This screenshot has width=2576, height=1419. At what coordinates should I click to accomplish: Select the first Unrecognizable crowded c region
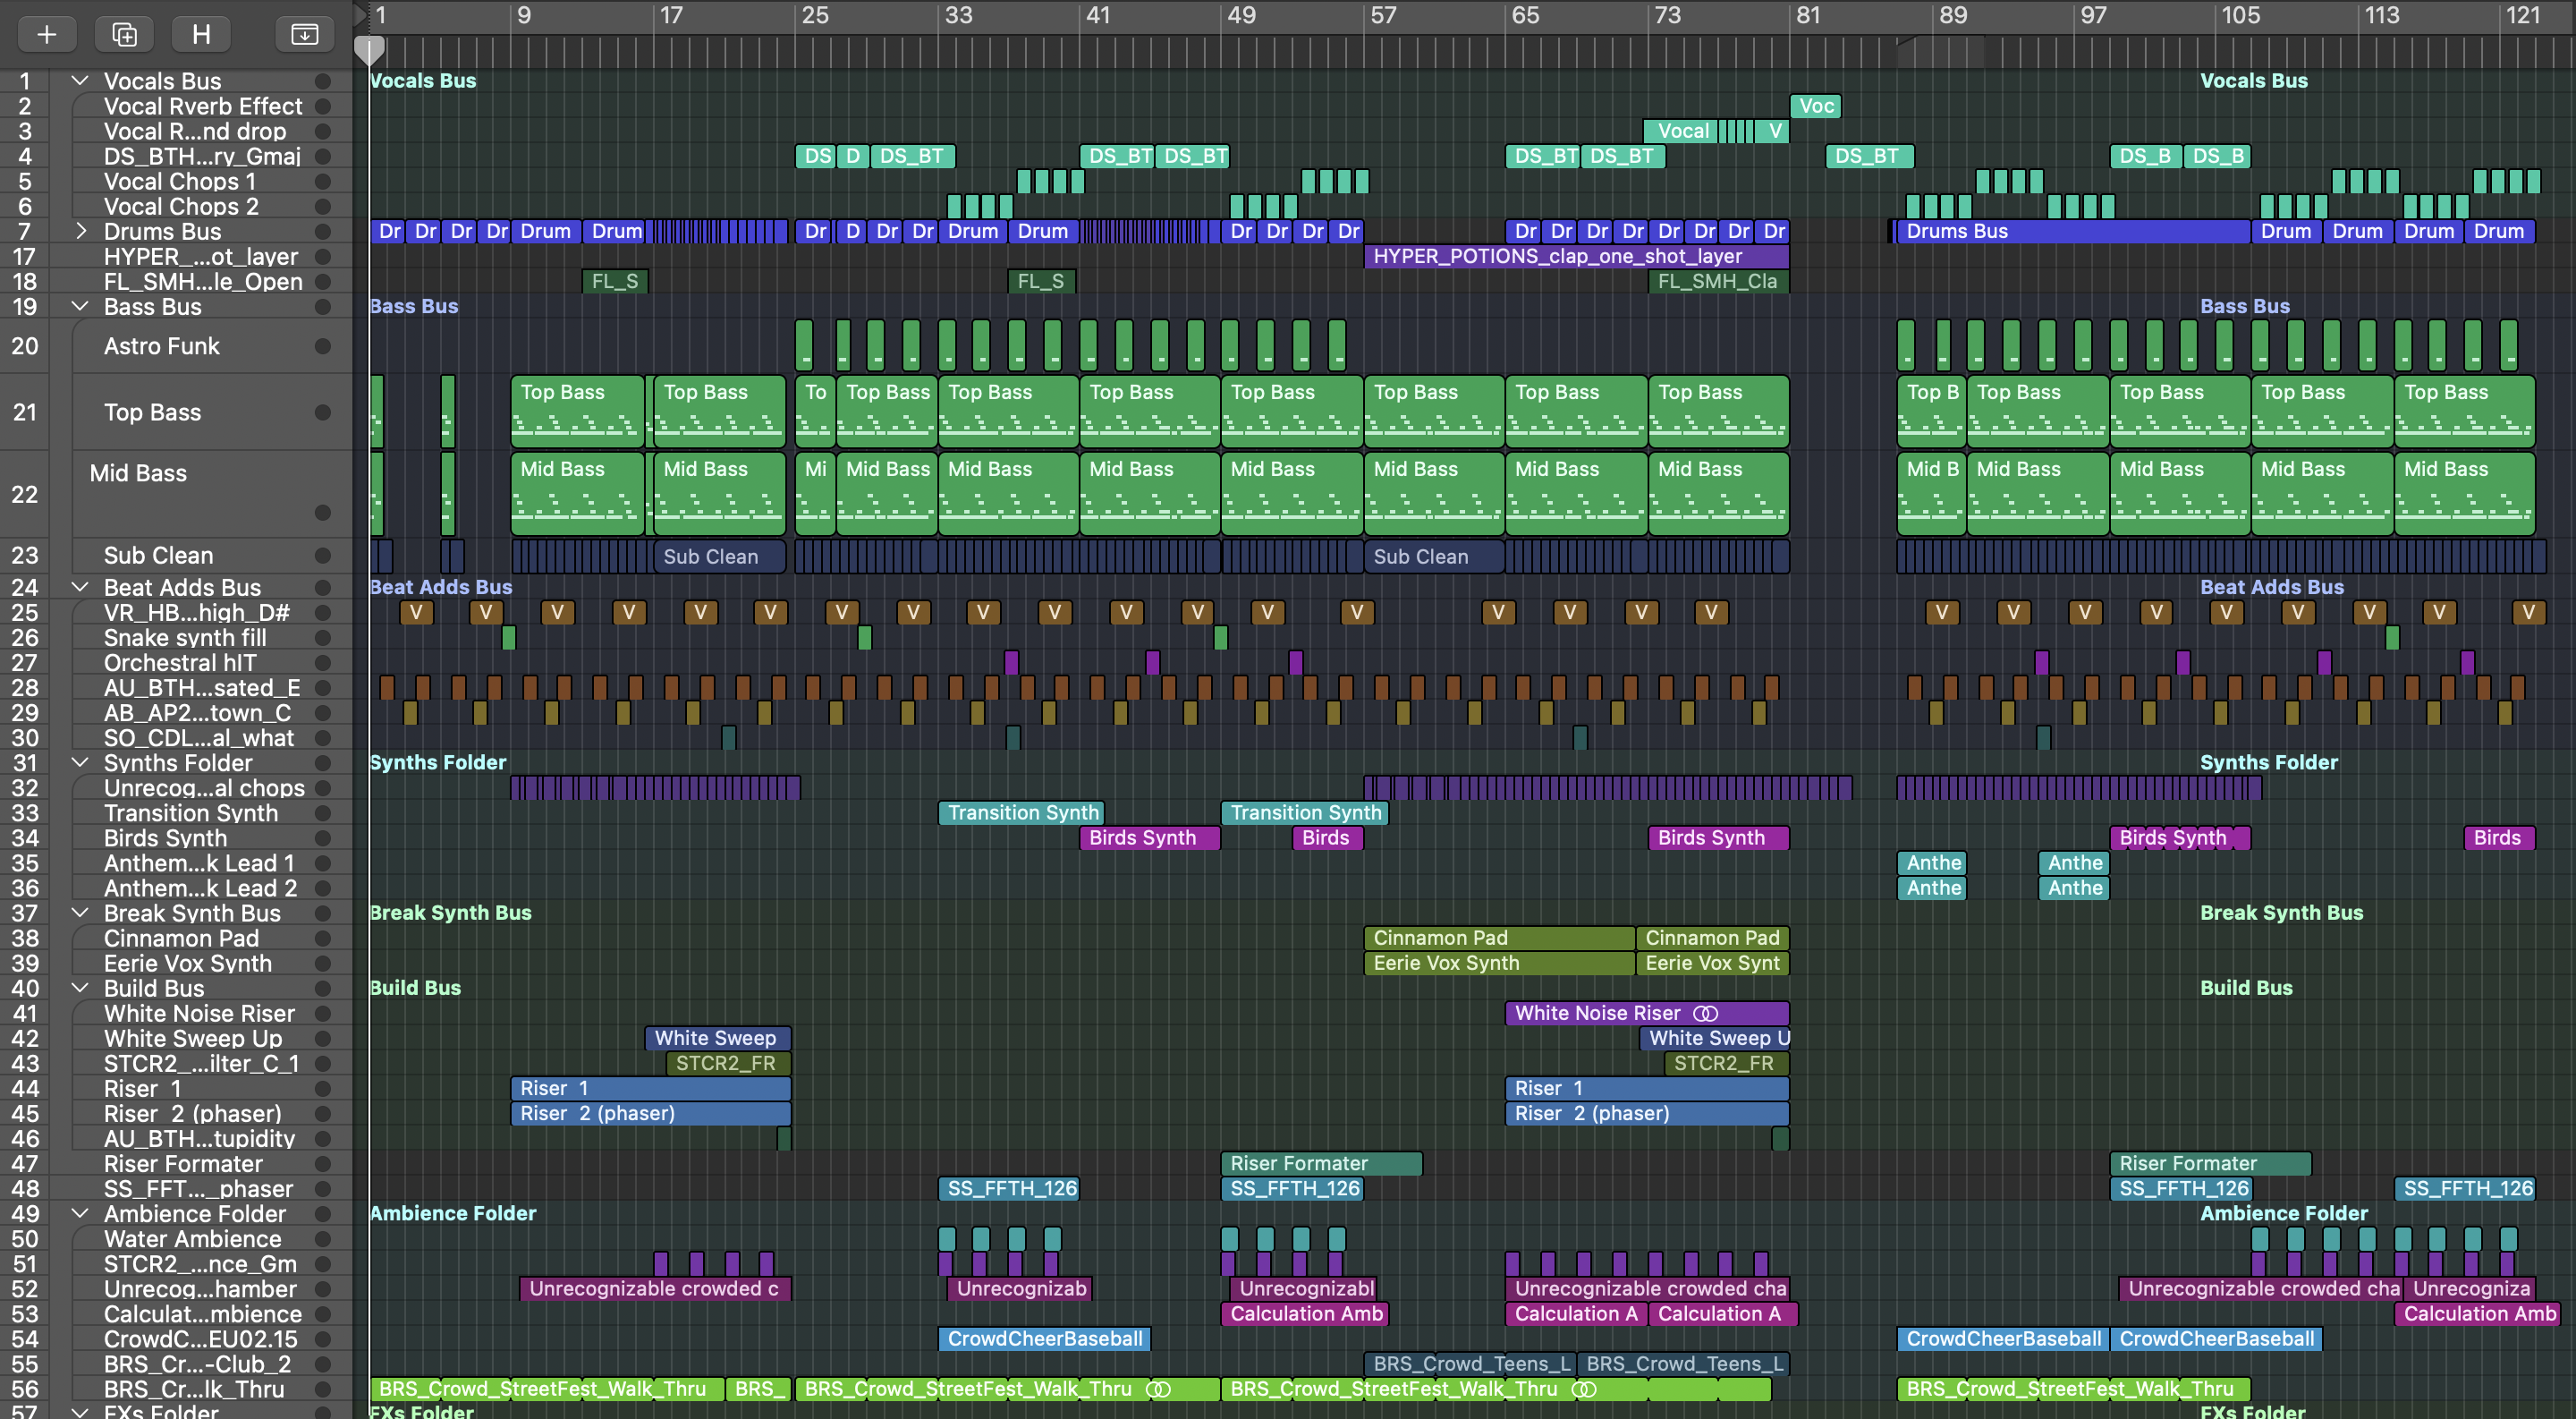pos(655,1289)
